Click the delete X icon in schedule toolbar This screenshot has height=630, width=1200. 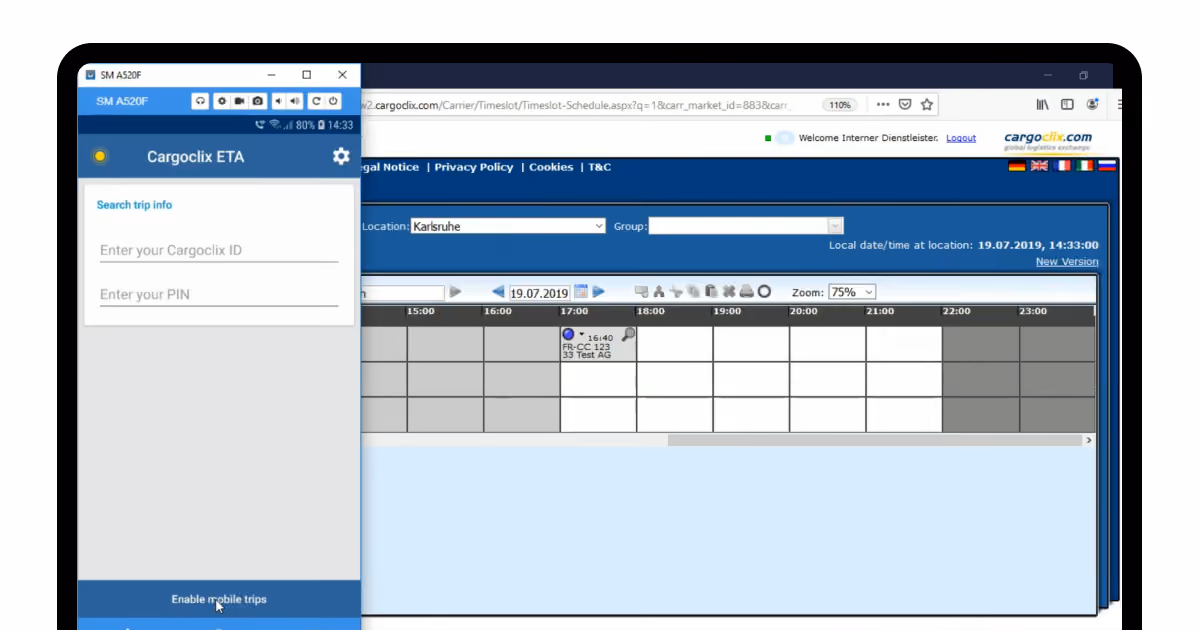[729, 292]
